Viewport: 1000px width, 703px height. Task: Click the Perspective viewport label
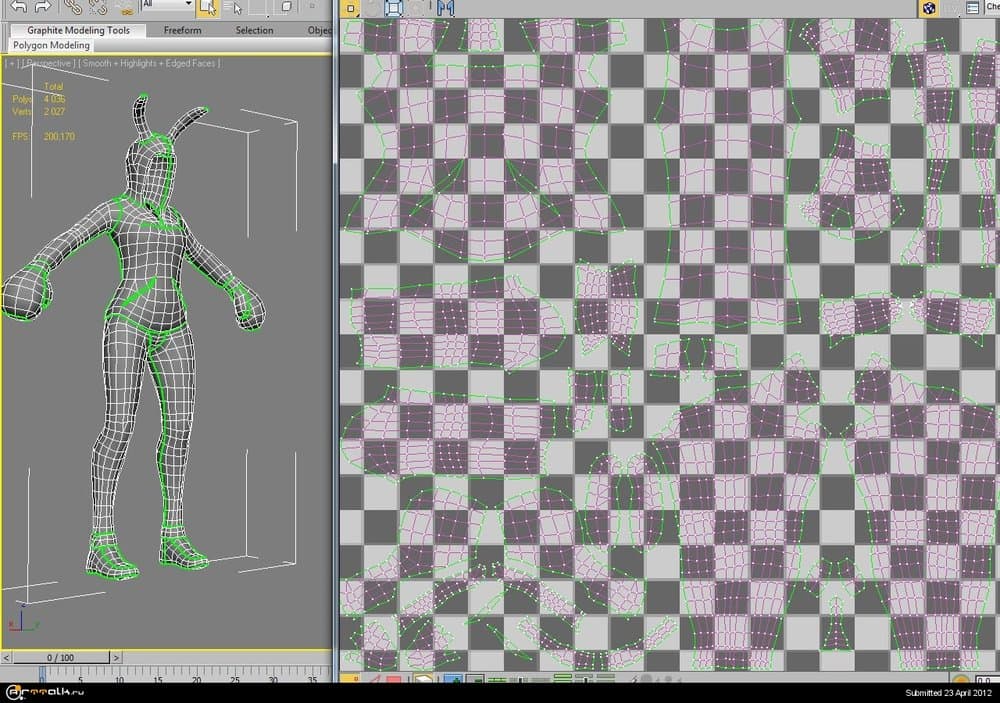pos(48,63)
